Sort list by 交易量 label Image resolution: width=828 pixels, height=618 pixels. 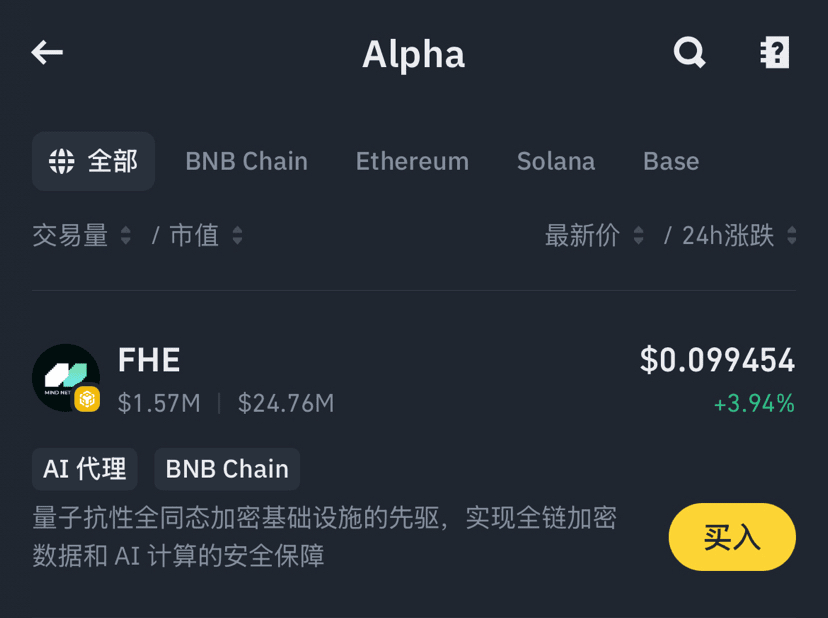70,235
